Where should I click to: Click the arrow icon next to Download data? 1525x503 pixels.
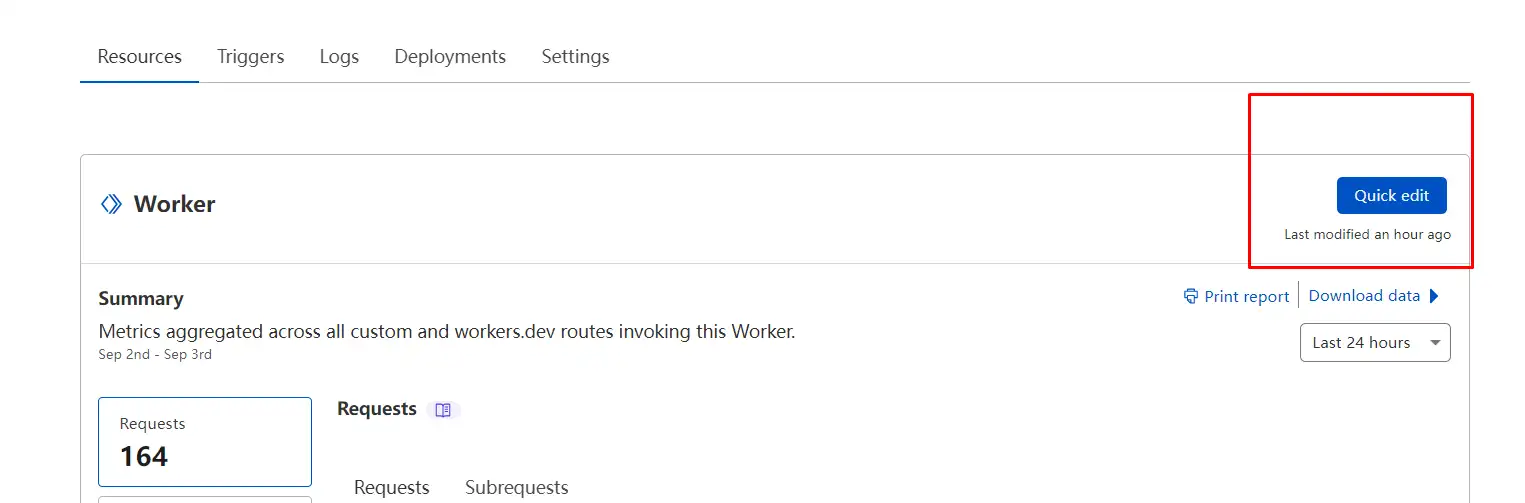1434,296
